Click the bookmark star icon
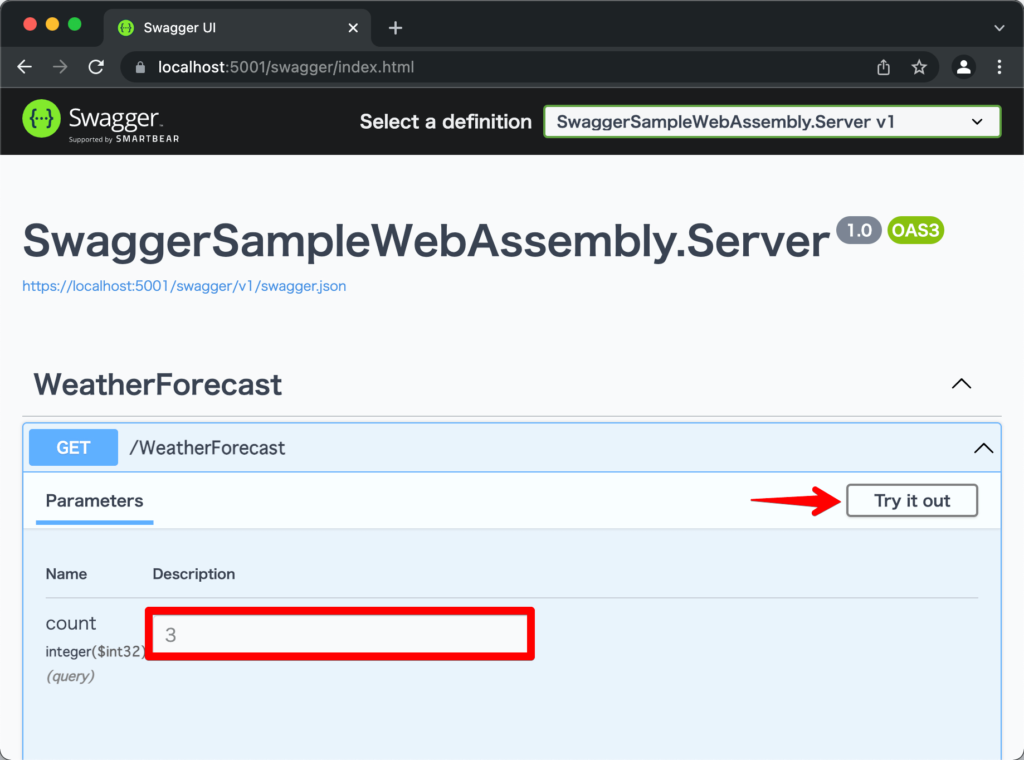Viewport: 1024px width, 760px height. click(919, 67)
